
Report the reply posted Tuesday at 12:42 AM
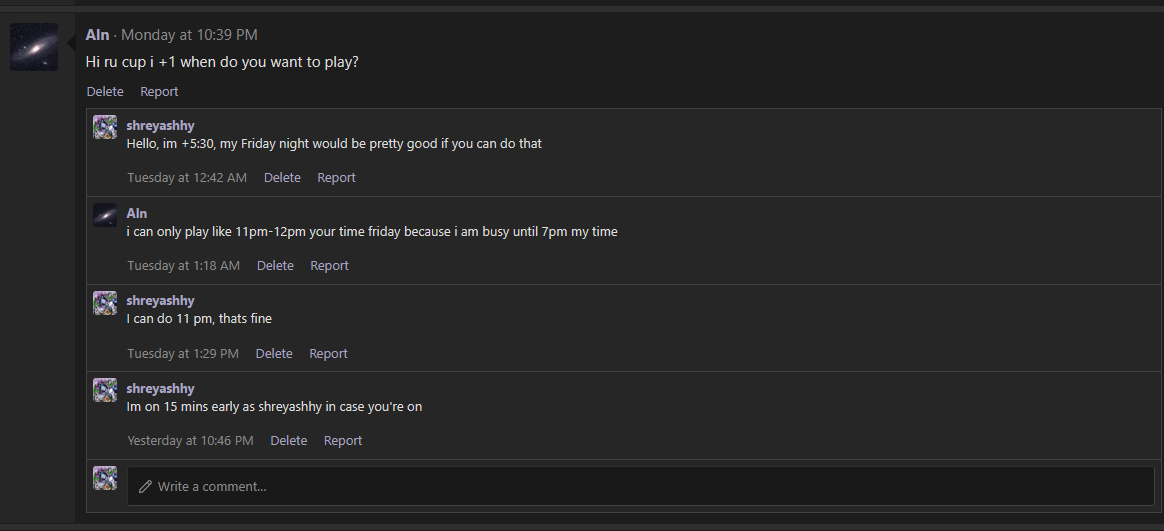point(336,178)
